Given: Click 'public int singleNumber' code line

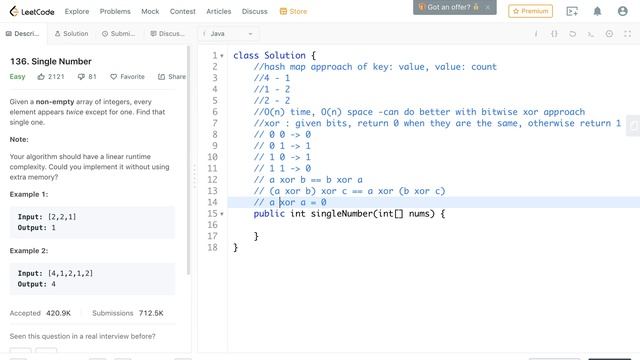Looking at the screenshot, I should [349, 213].
